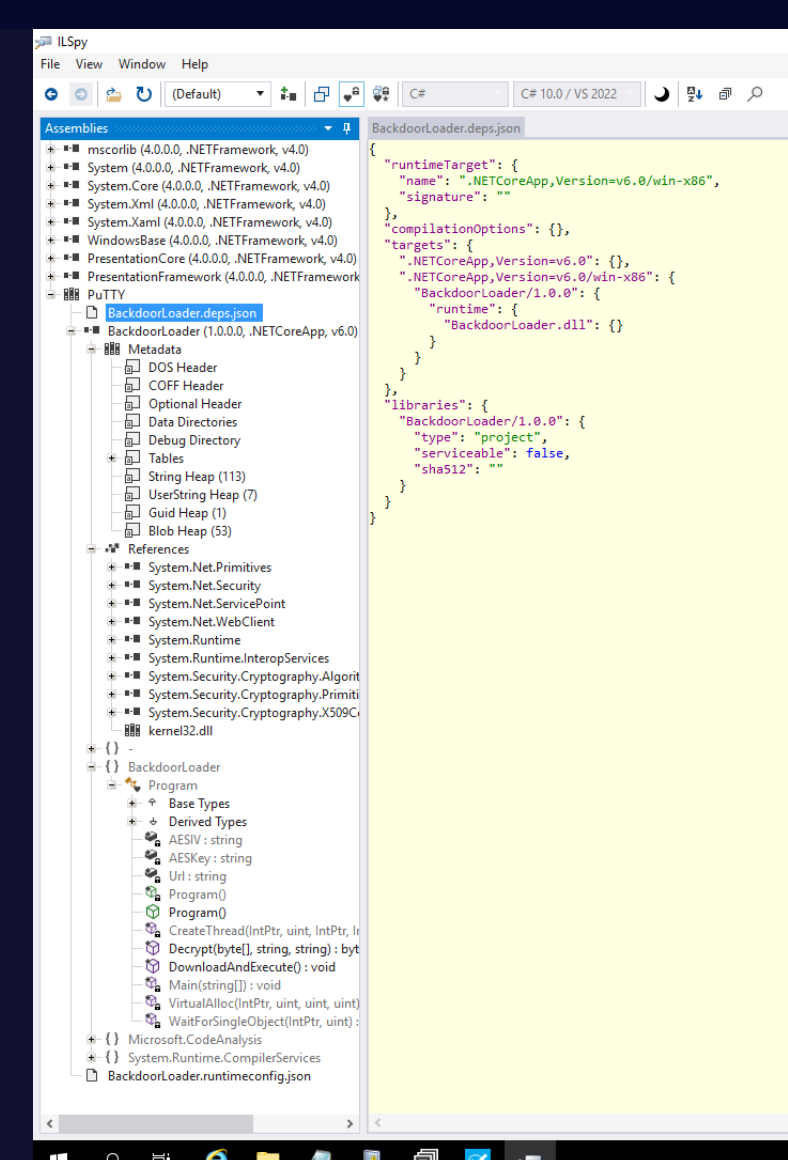Toggle show all types and members

(x=381, y=94)
